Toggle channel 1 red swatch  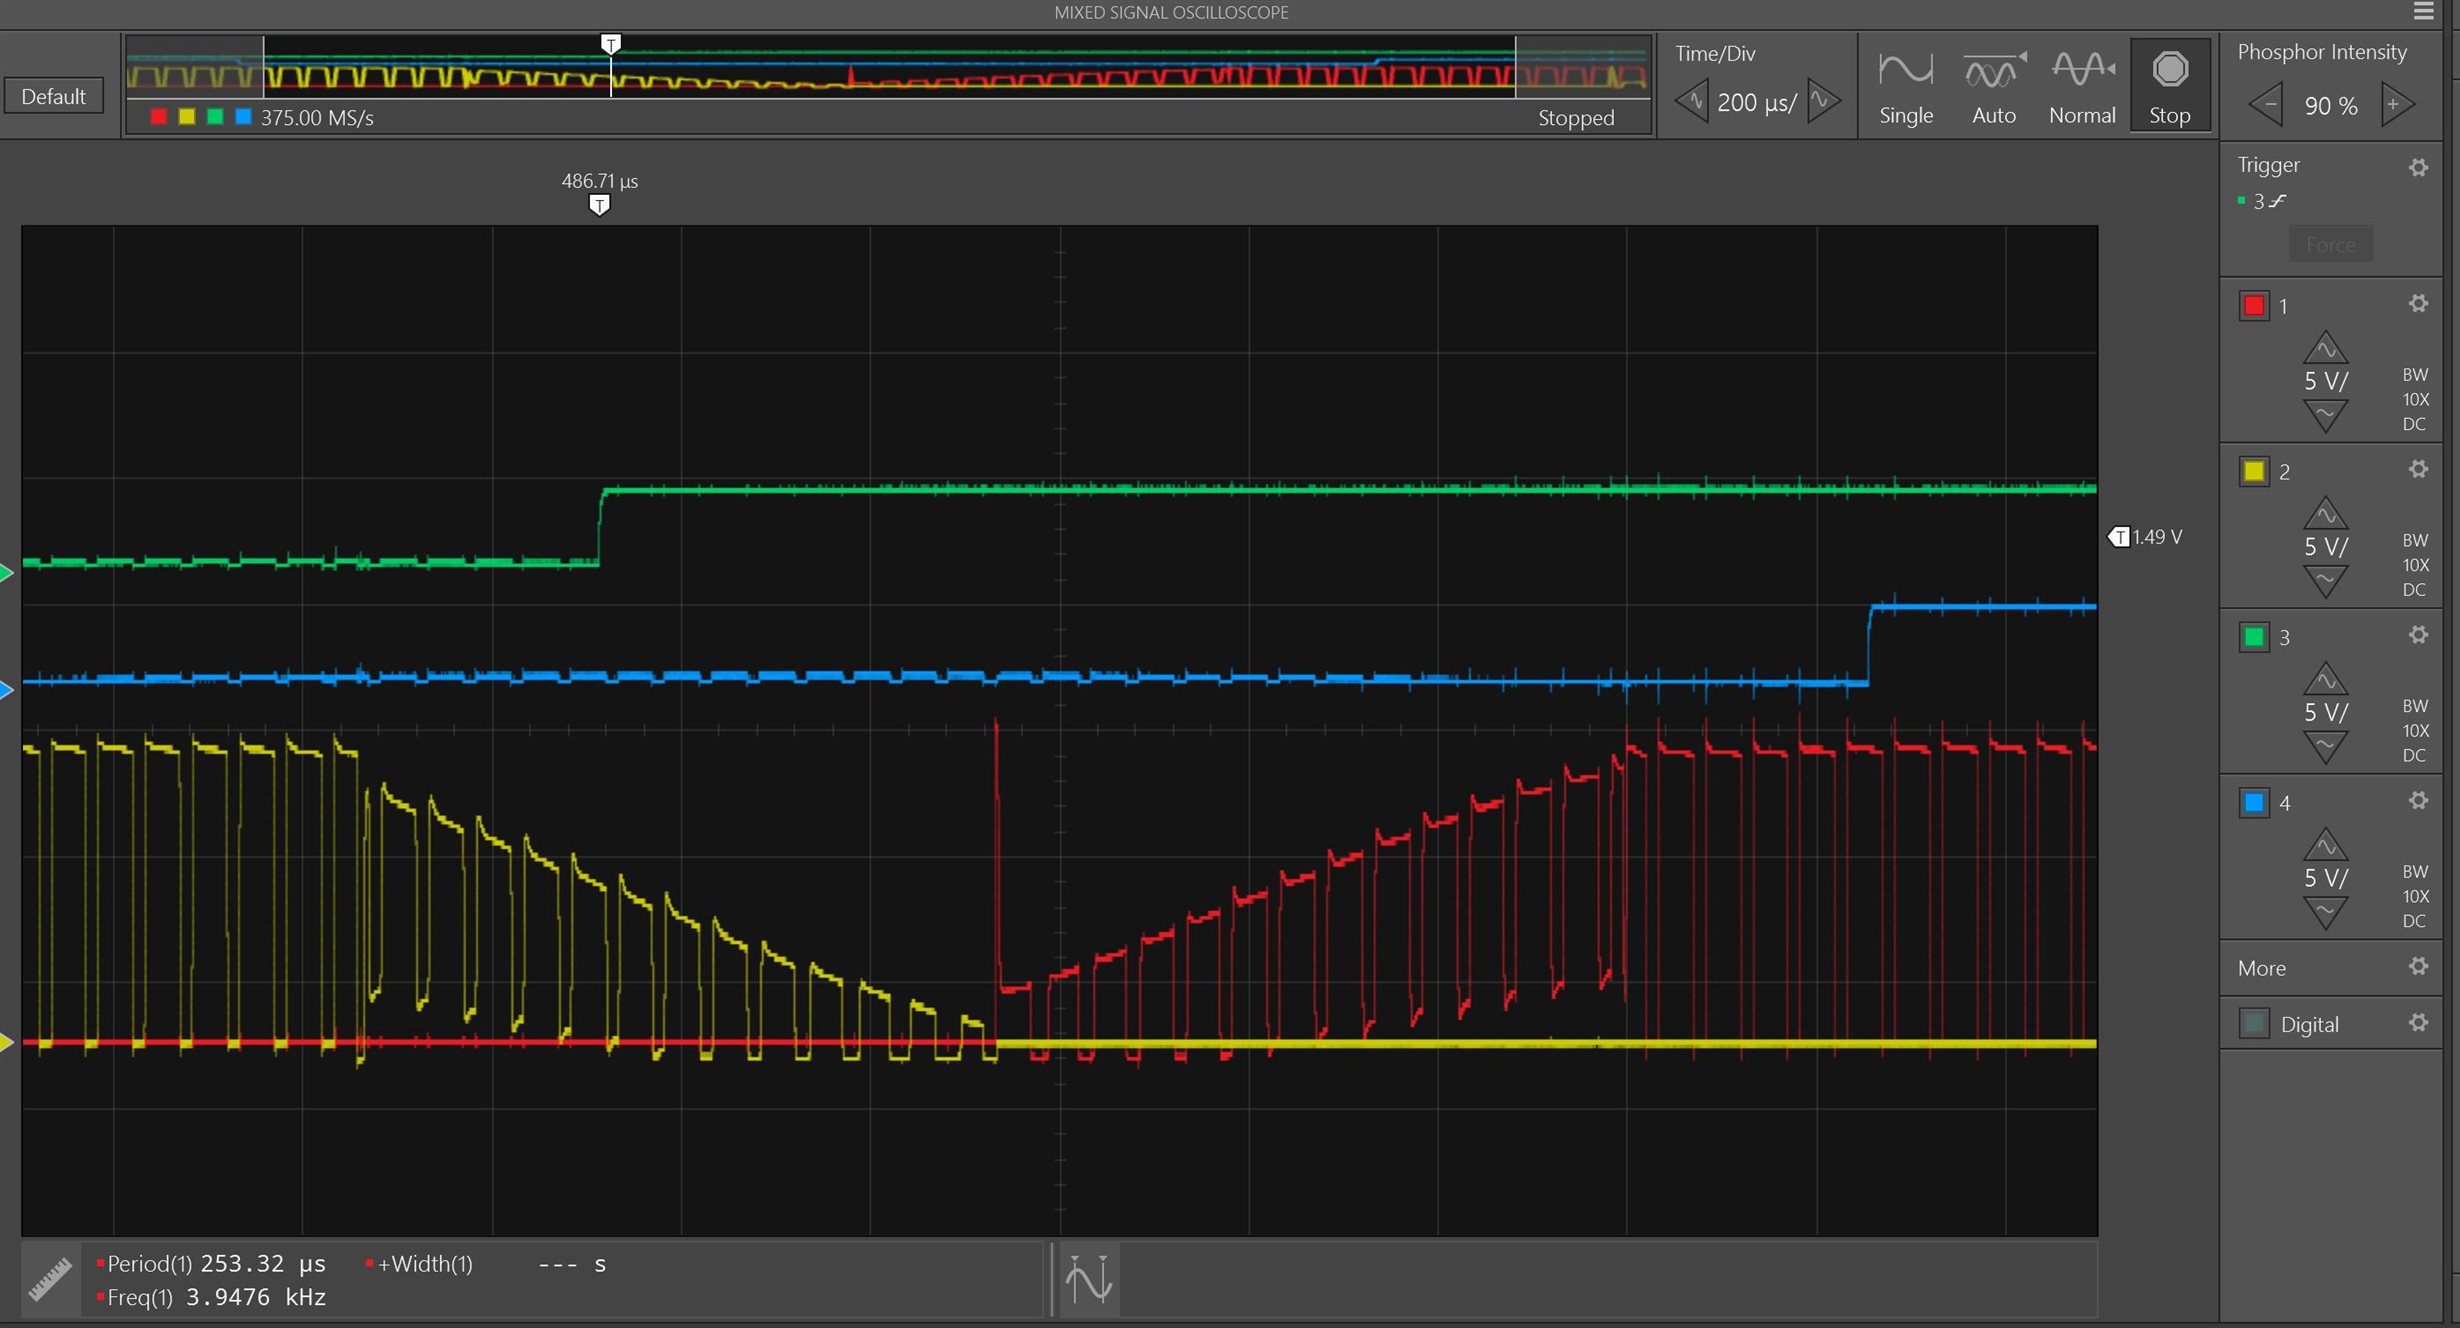(x=2254, y=305)
